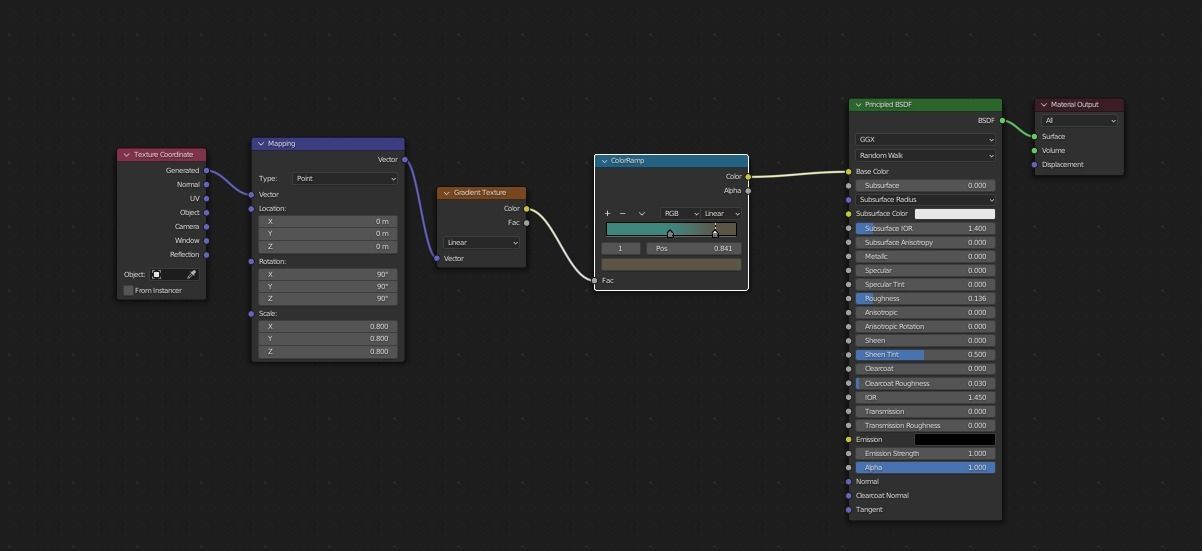The height and width of the screenshot is (551, 1202).
Task: Click the Window output socket
Action: coord(207,240)
